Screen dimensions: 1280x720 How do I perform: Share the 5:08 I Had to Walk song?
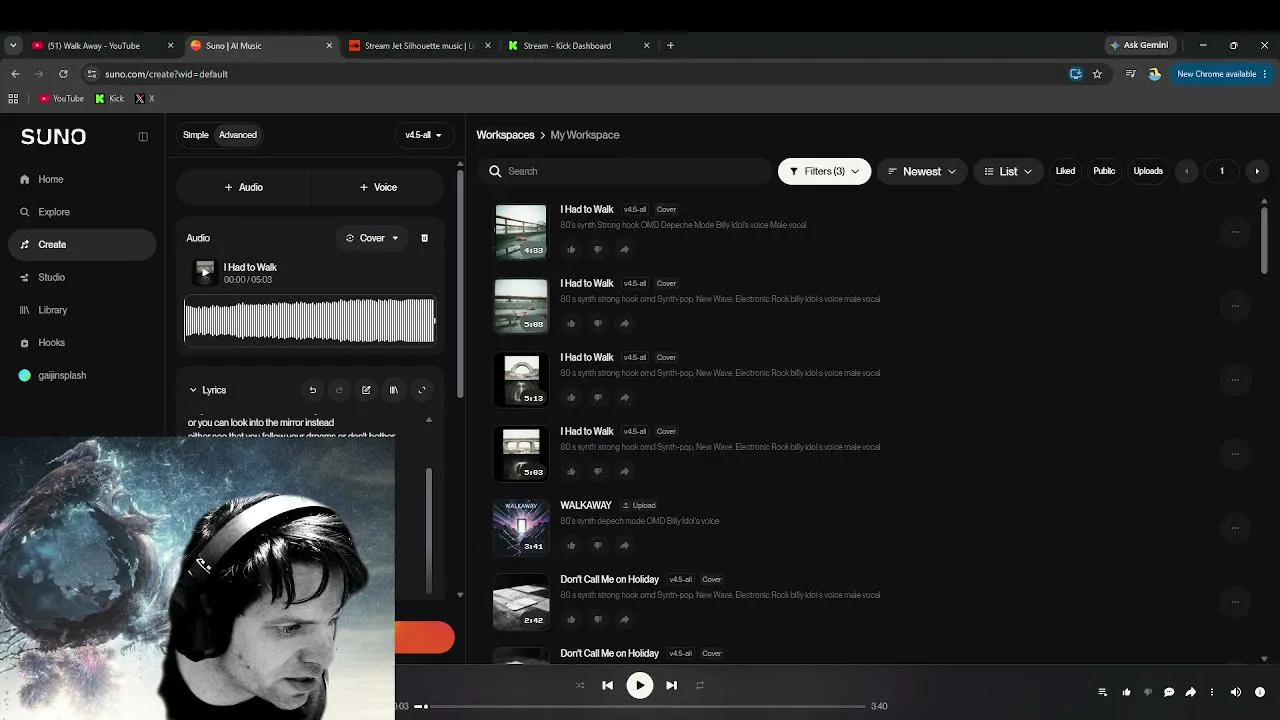(x=625, y=323)
